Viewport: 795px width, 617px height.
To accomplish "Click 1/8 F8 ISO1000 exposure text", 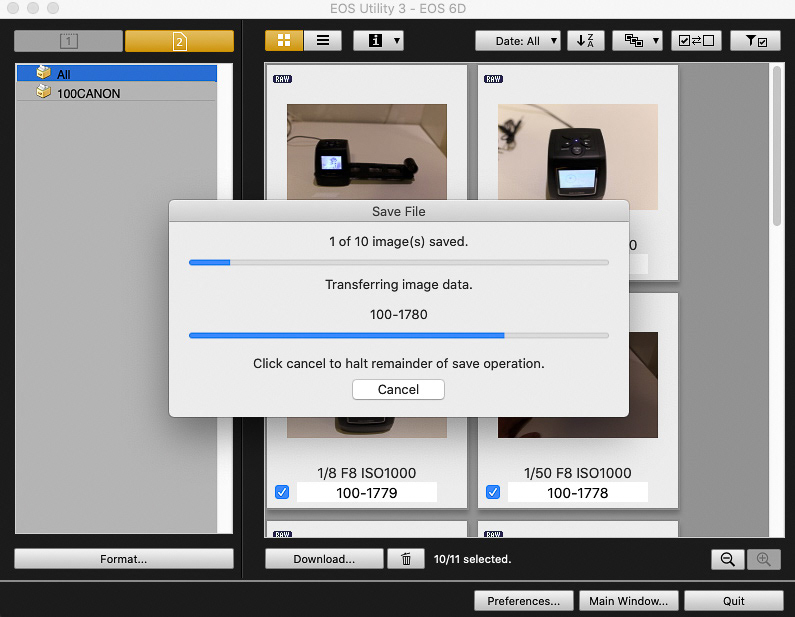I will [x=367, y=473].
